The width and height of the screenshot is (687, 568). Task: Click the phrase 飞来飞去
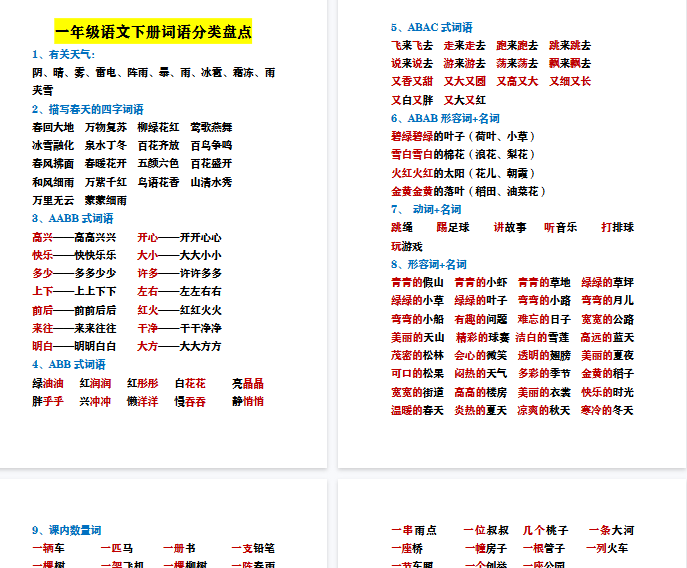click(x=411, y=45)
